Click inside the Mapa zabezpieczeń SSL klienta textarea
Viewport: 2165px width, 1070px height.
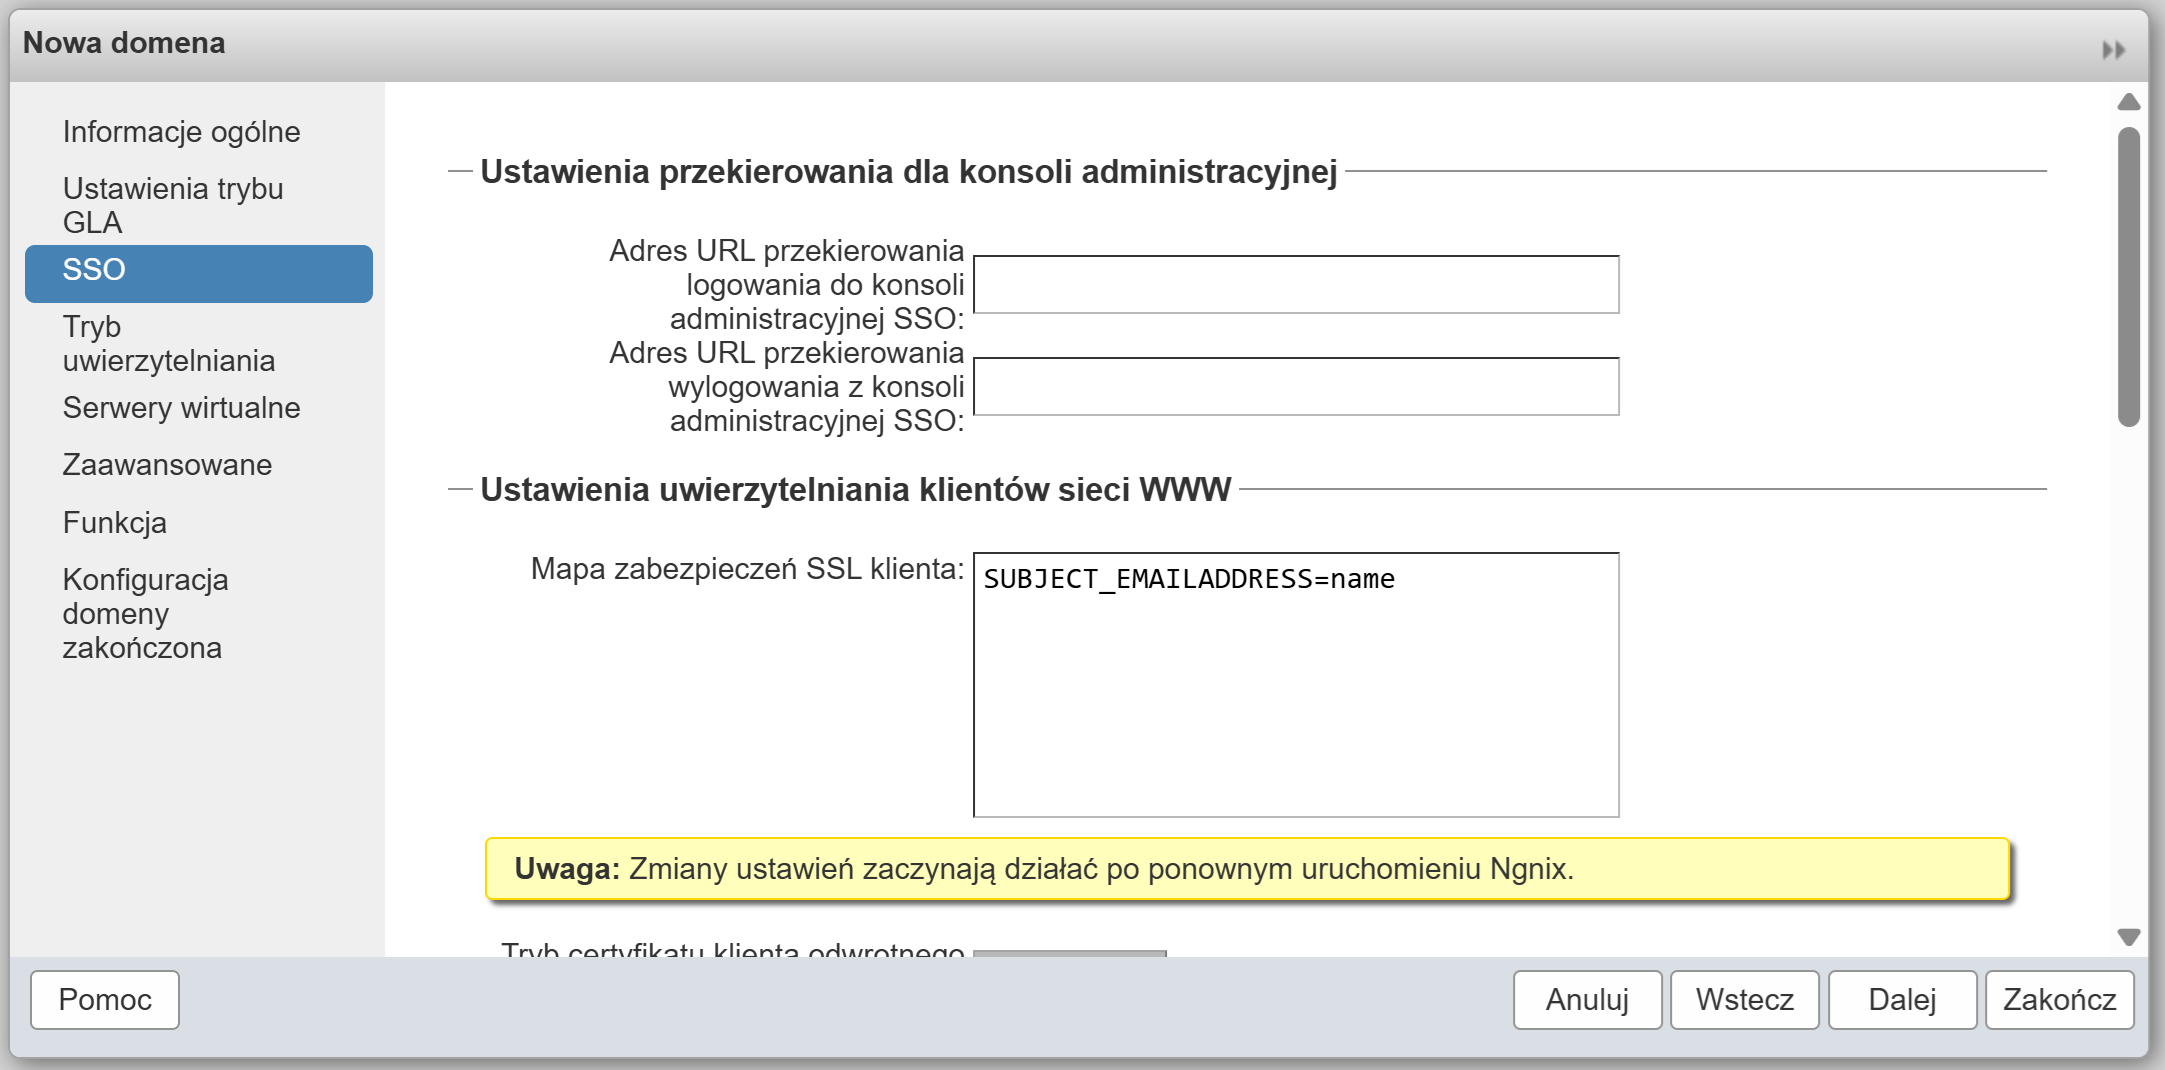coord(1295,685)
